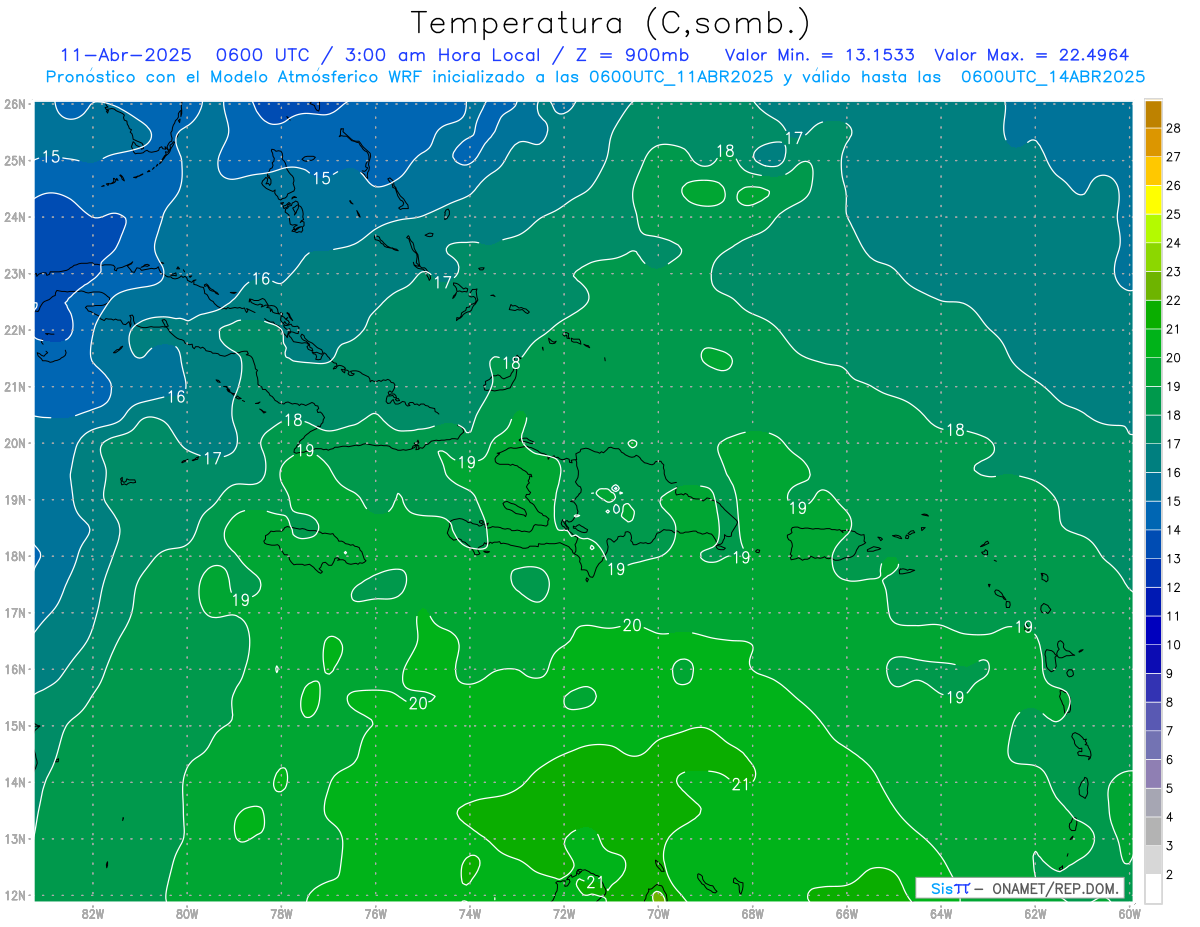Click the valid-until time "0600UTC_14ABR2025"
Image resolution: width=1200 pixels, height=927 pixels.
1053,77
